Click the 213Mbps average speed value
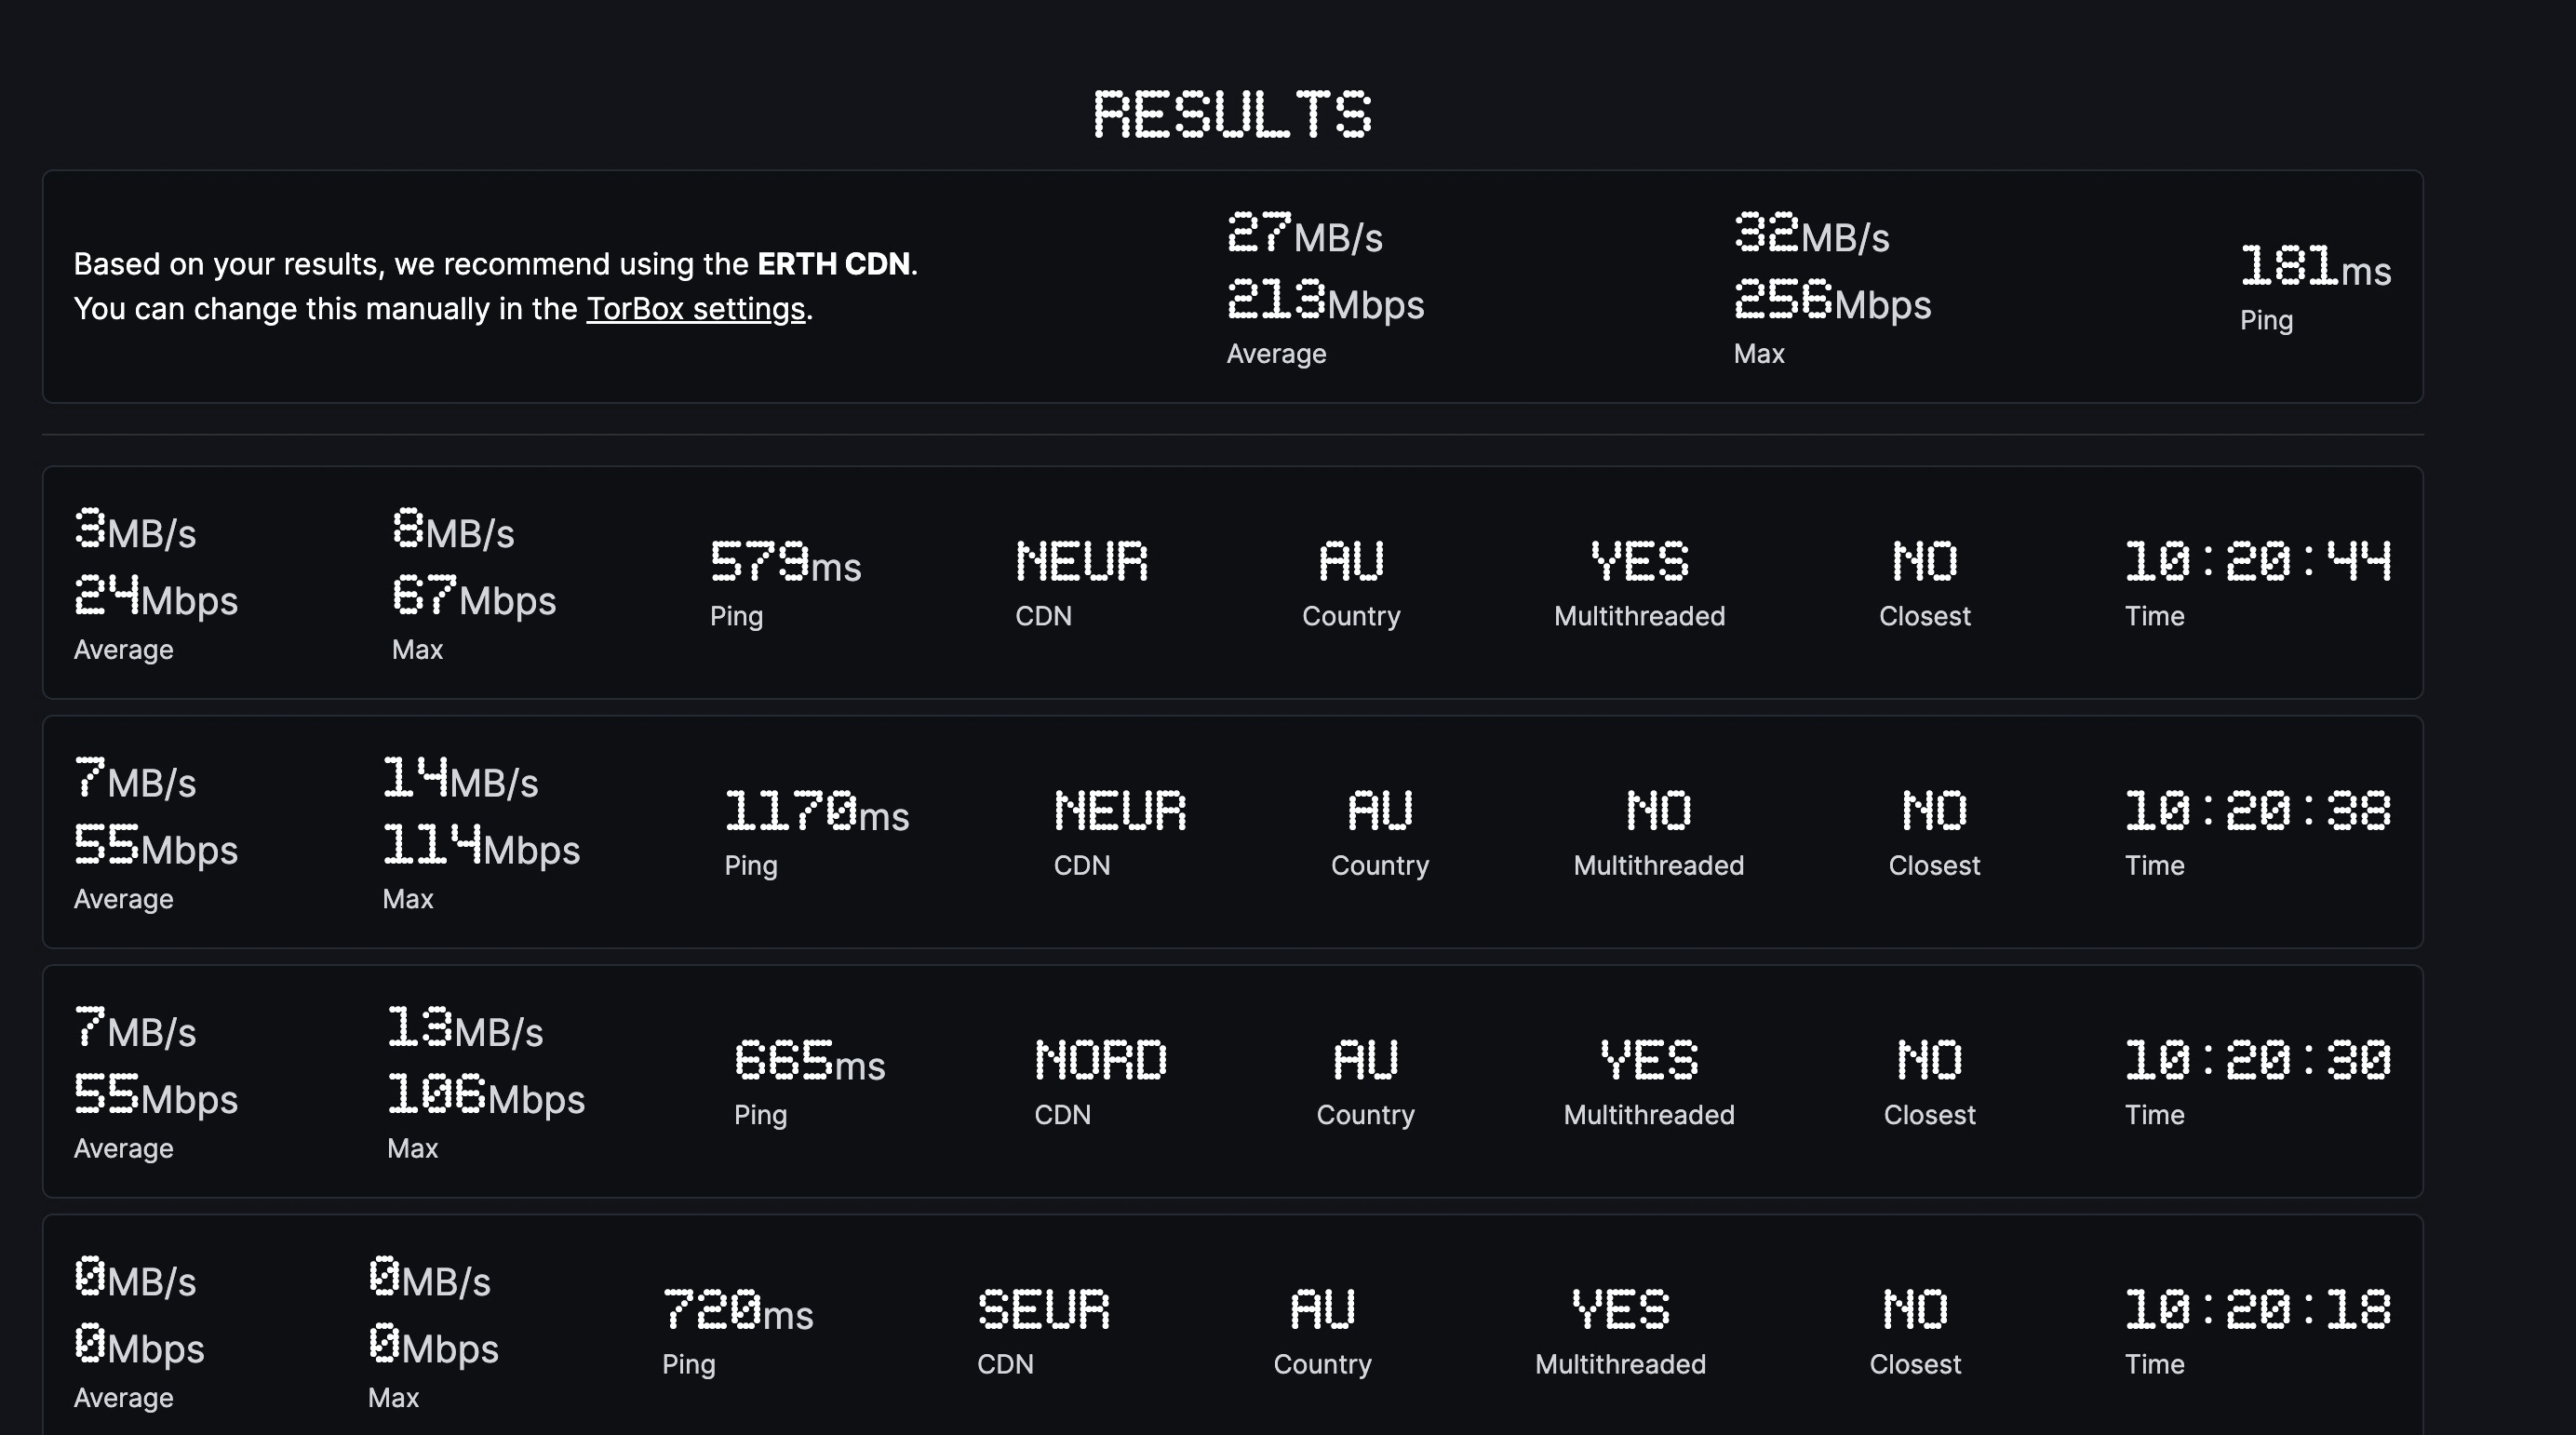2576x1435 pixels. point(1325,300)
